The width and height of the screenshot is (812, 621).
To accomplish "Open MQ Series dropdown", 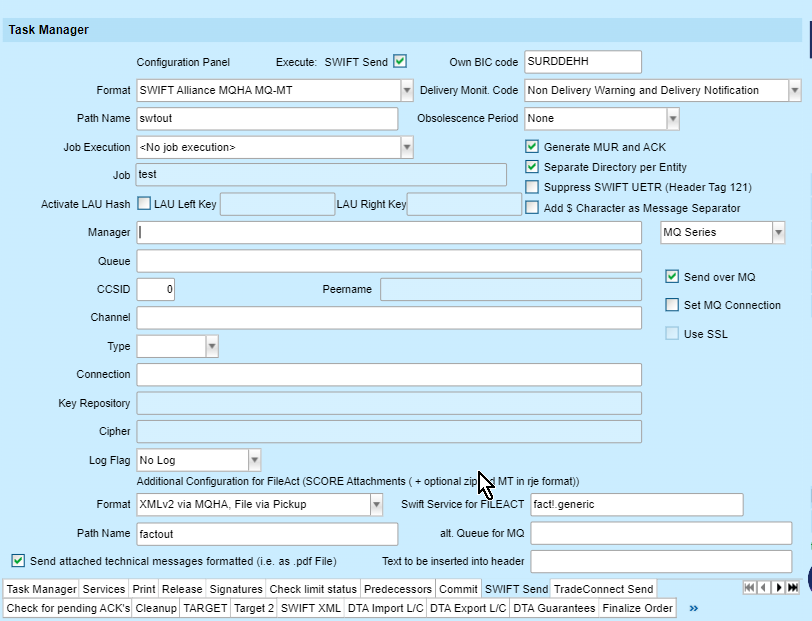I will click(x=778, y=233).
